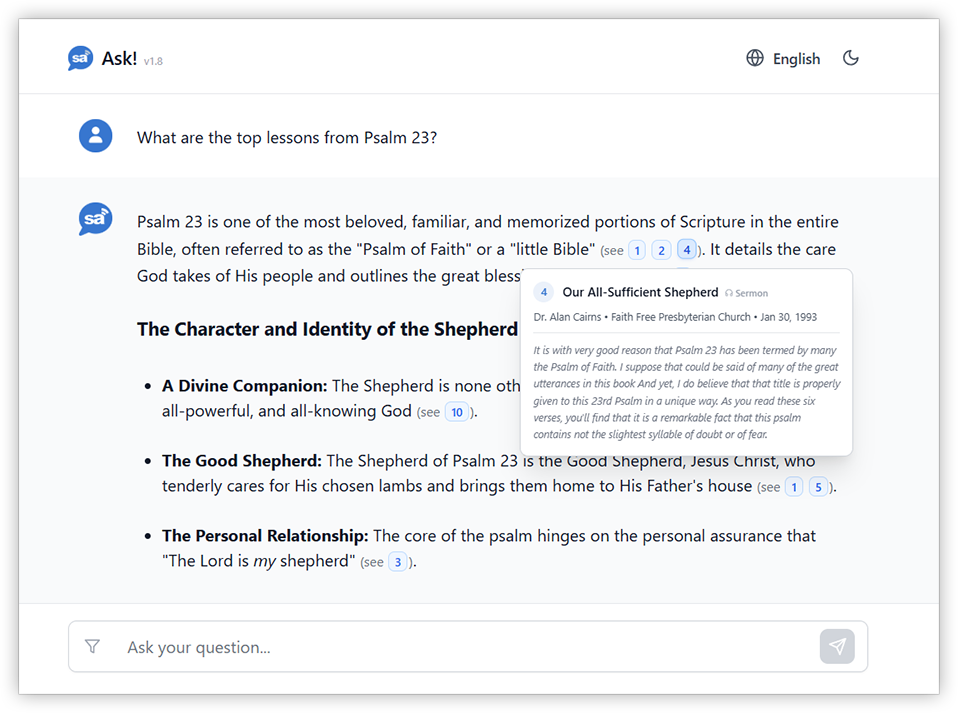
Task: Open citation 10 after all-knowing God
Action: click(457, 412)
